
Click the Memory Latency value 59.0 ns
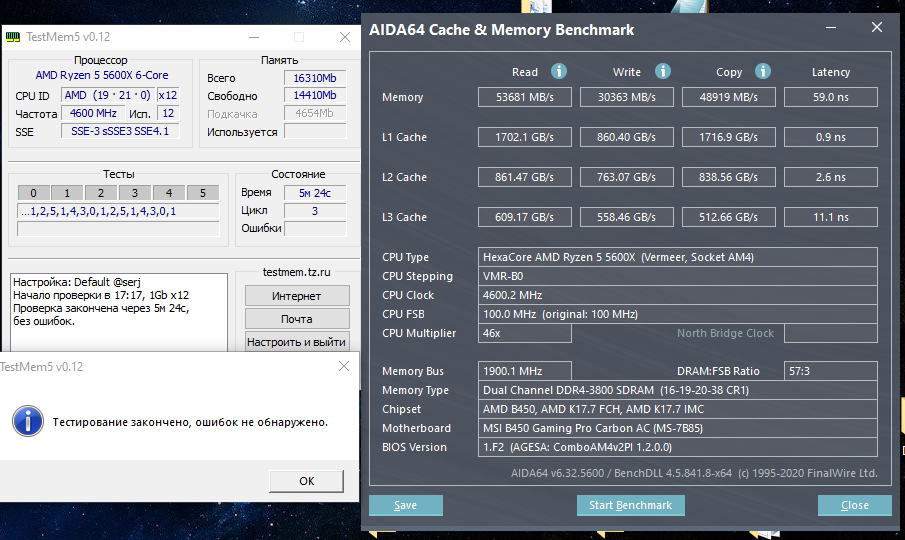tap(831, 97)
